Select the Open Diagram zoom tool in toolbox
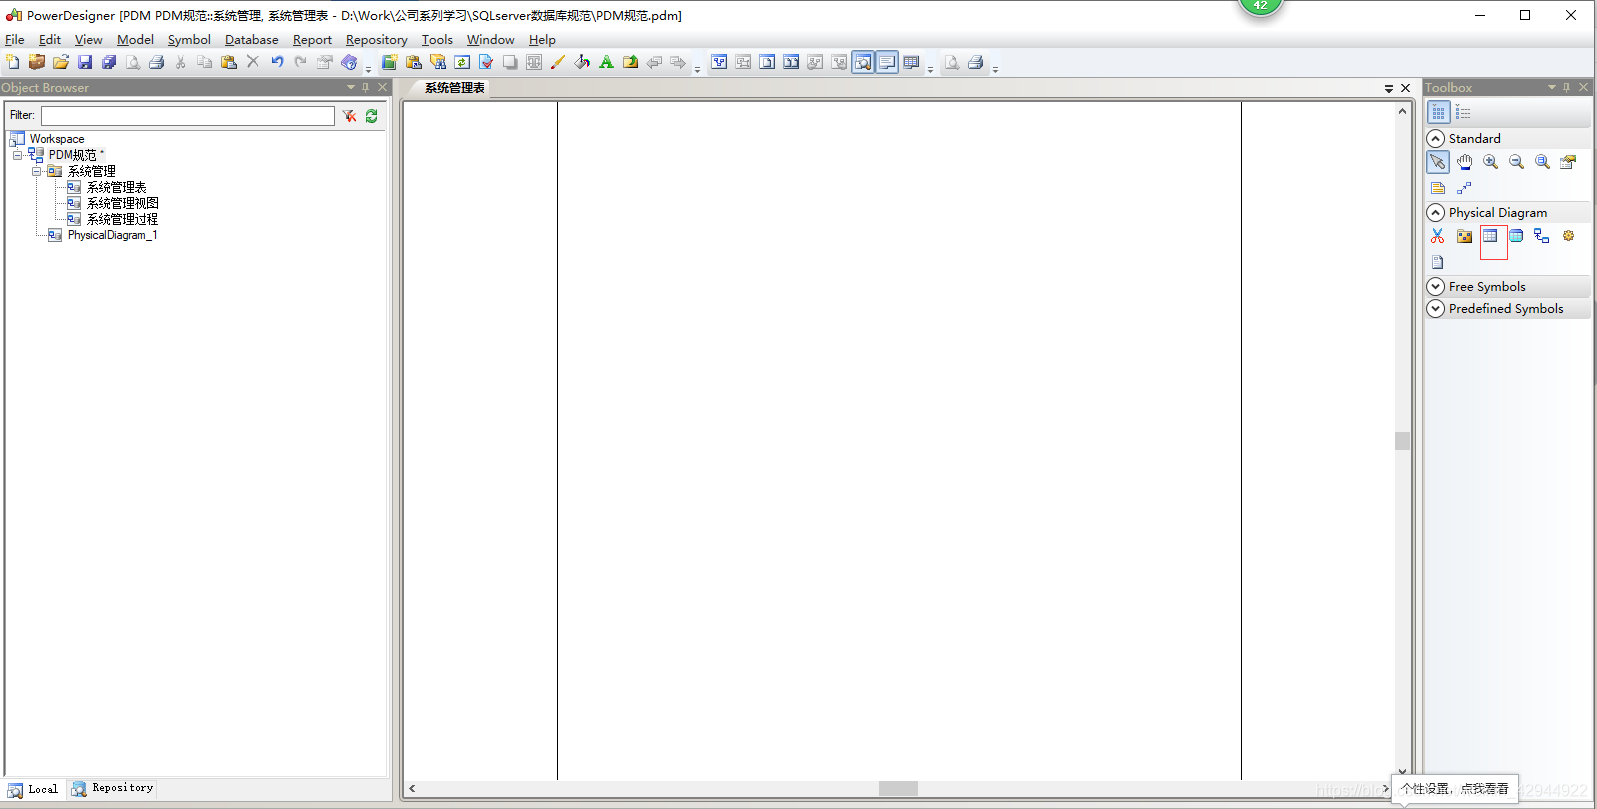Screen dimensions: 1597x809 tap(1542, 162)
